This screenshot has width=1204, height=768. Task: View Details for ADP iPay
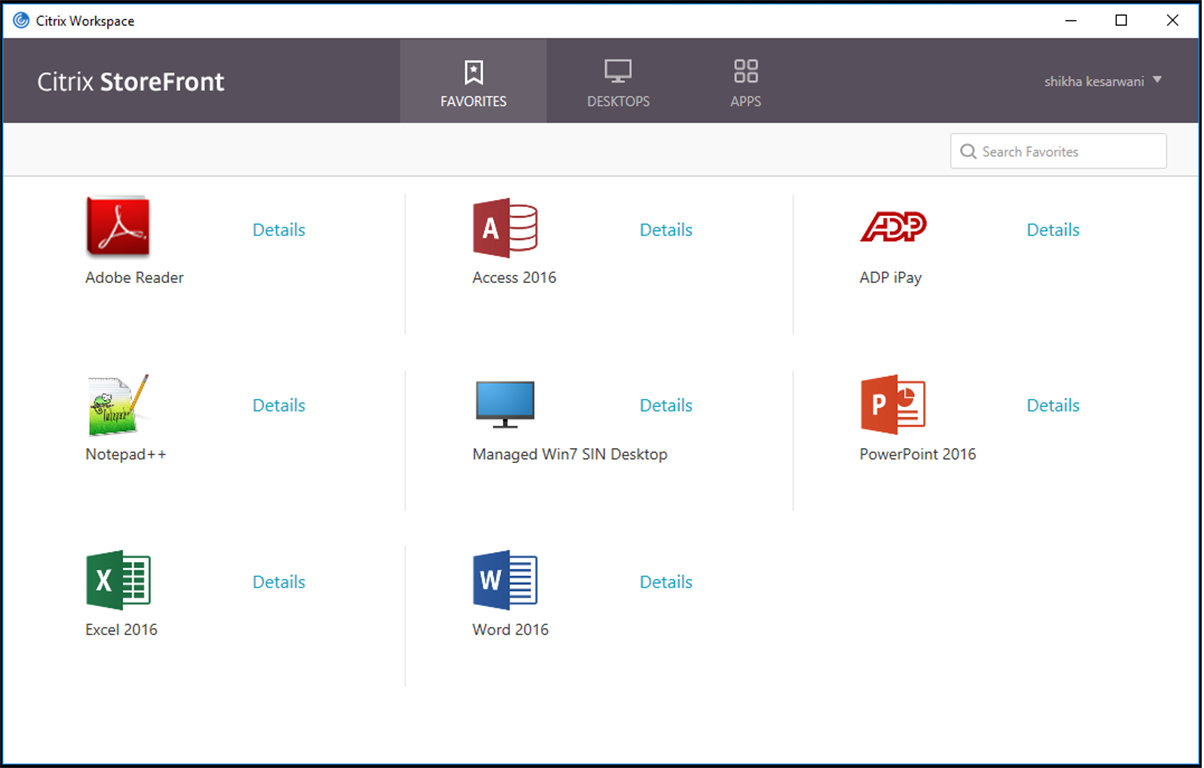click(1053, 229)
